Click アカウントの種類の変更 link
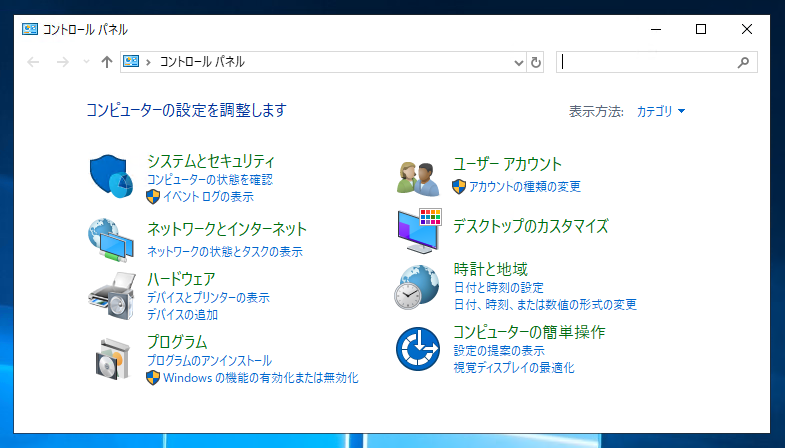This screenshot has height=448, width=785. (525, 187)
